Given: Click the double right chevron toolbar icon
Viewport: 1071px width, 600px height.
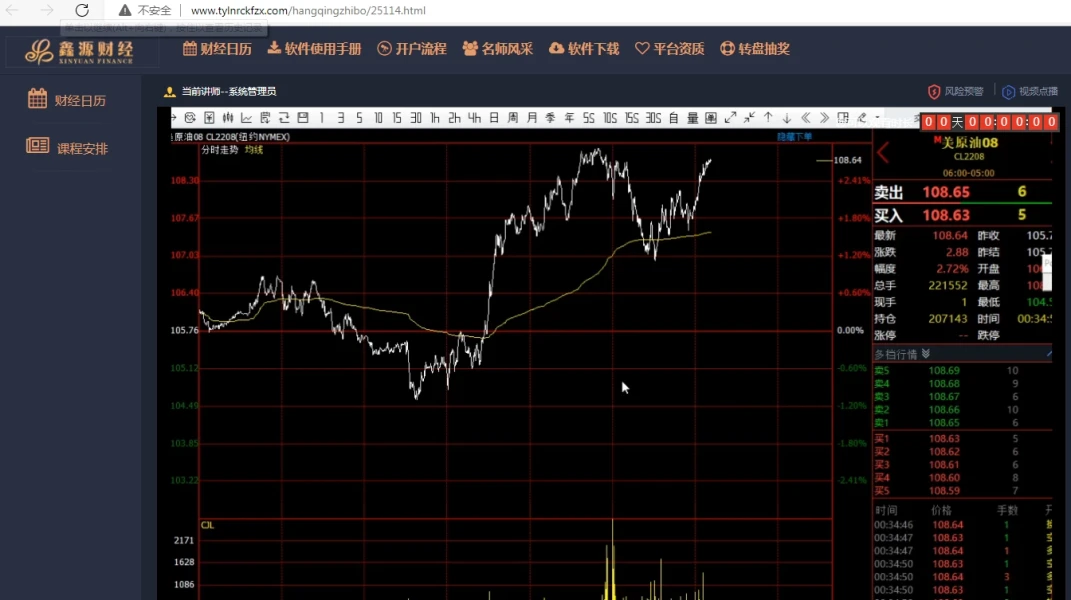Looking at the screenshot, I should (x=824, y=118).
